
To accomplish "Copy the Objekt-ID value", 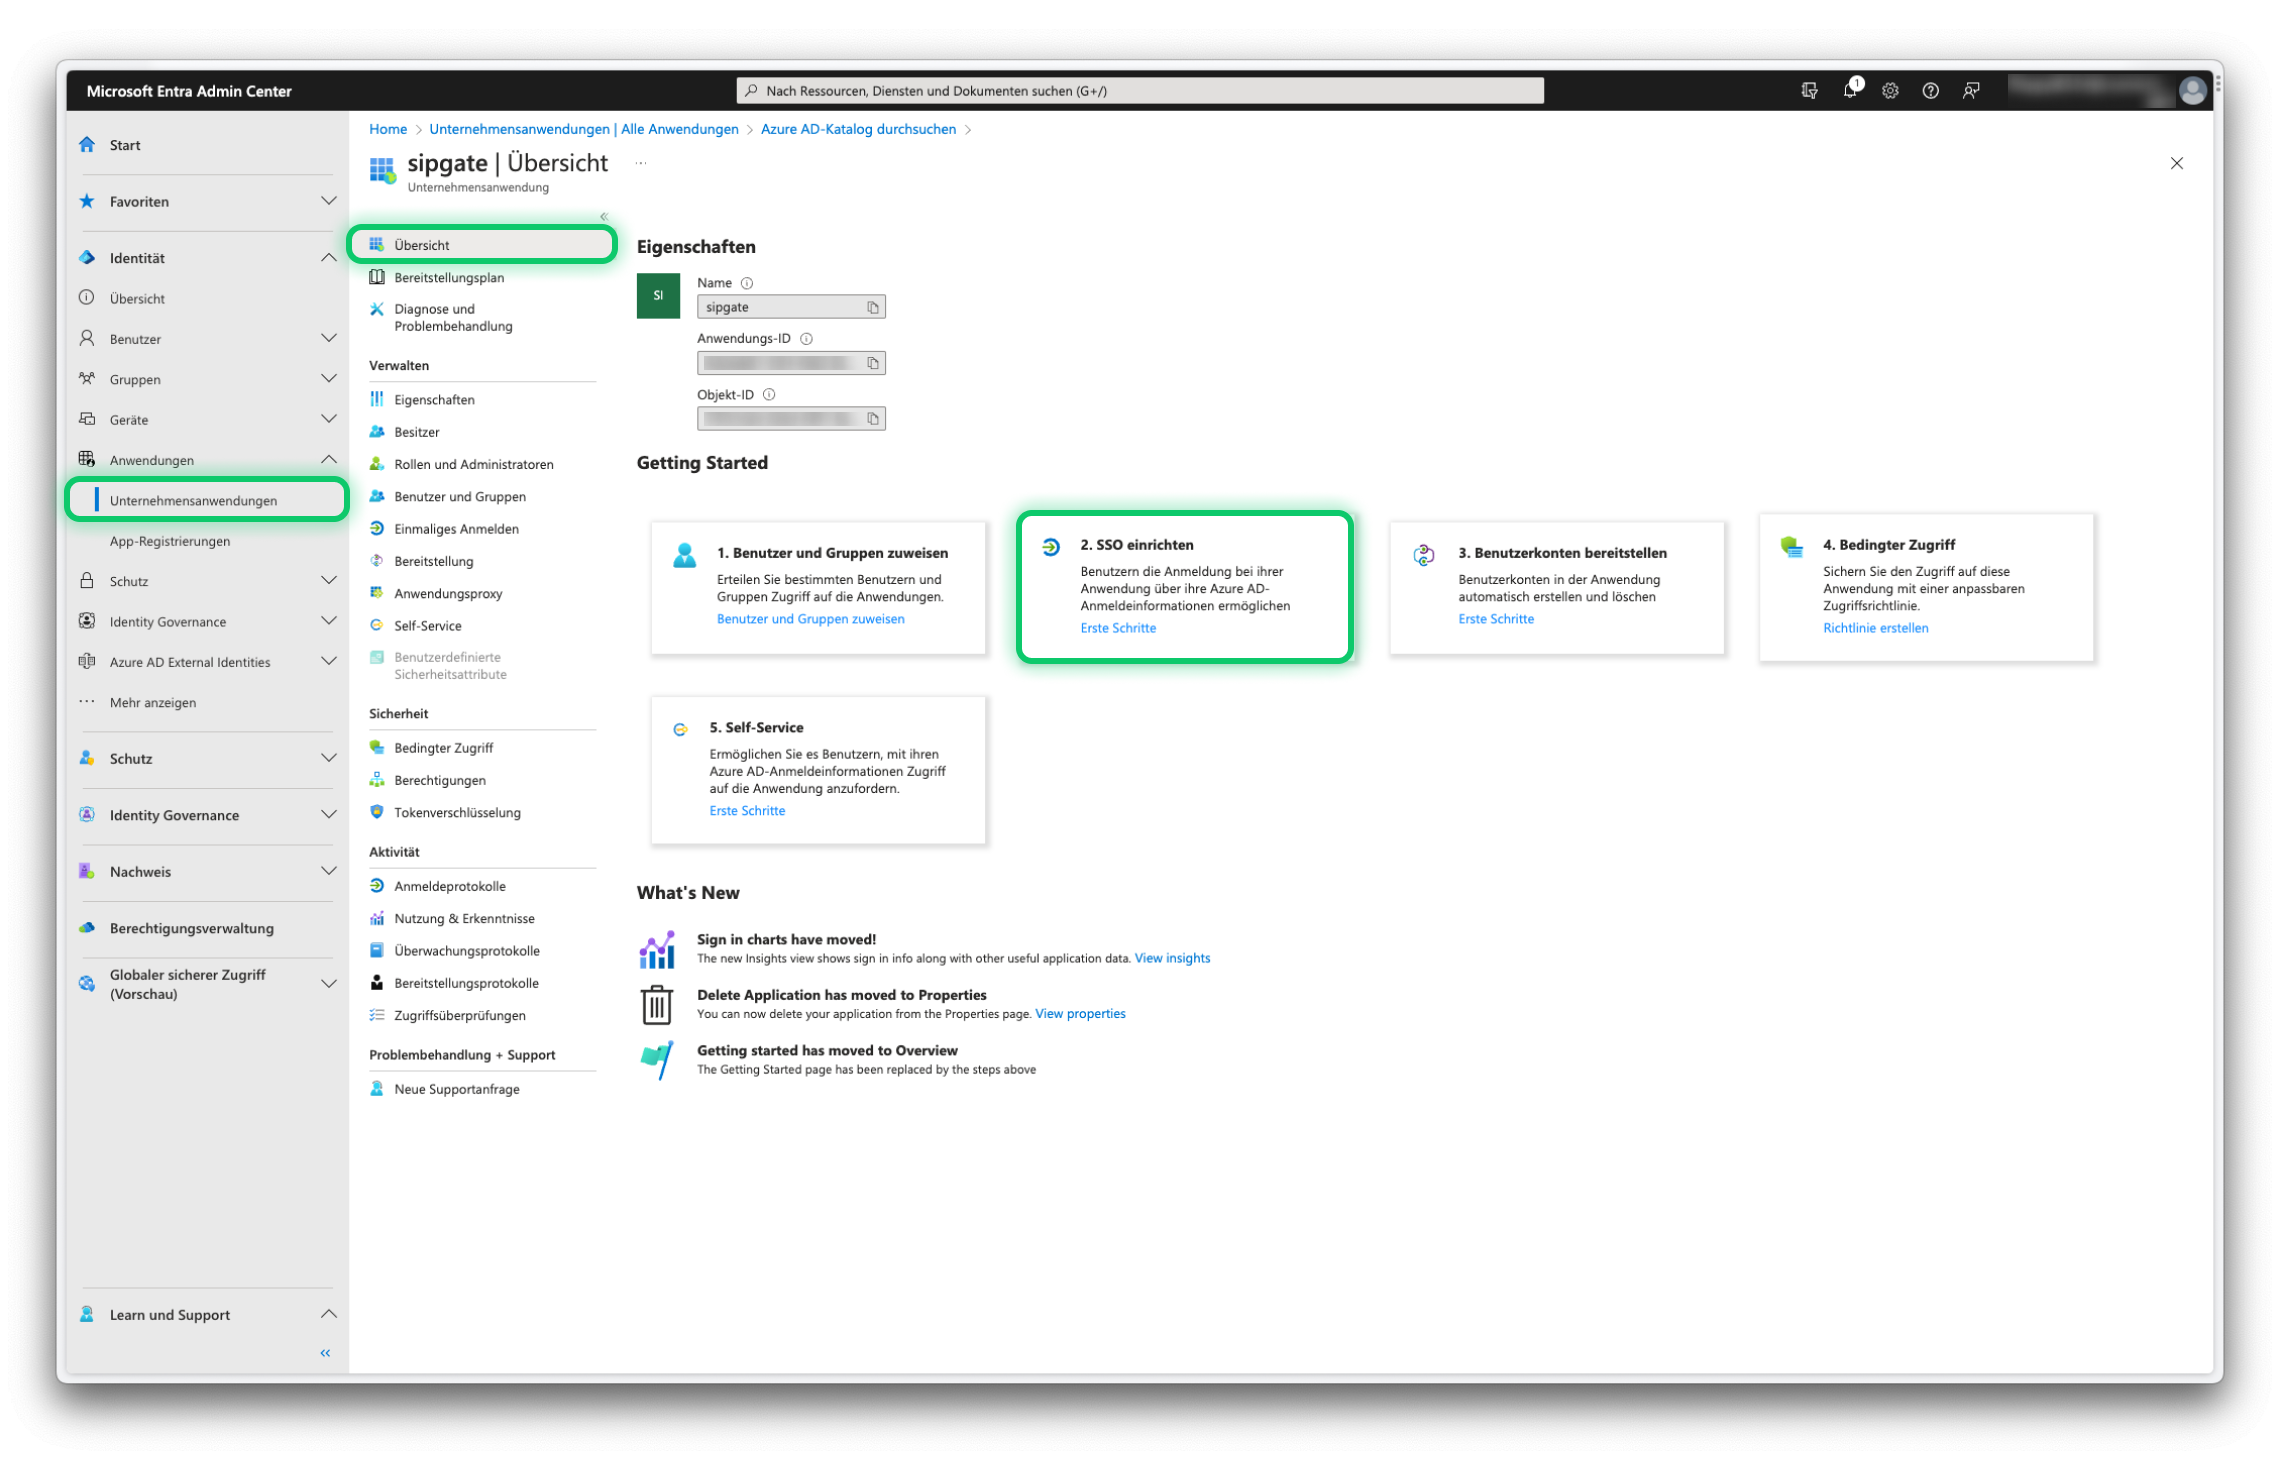I will (875, 418).
